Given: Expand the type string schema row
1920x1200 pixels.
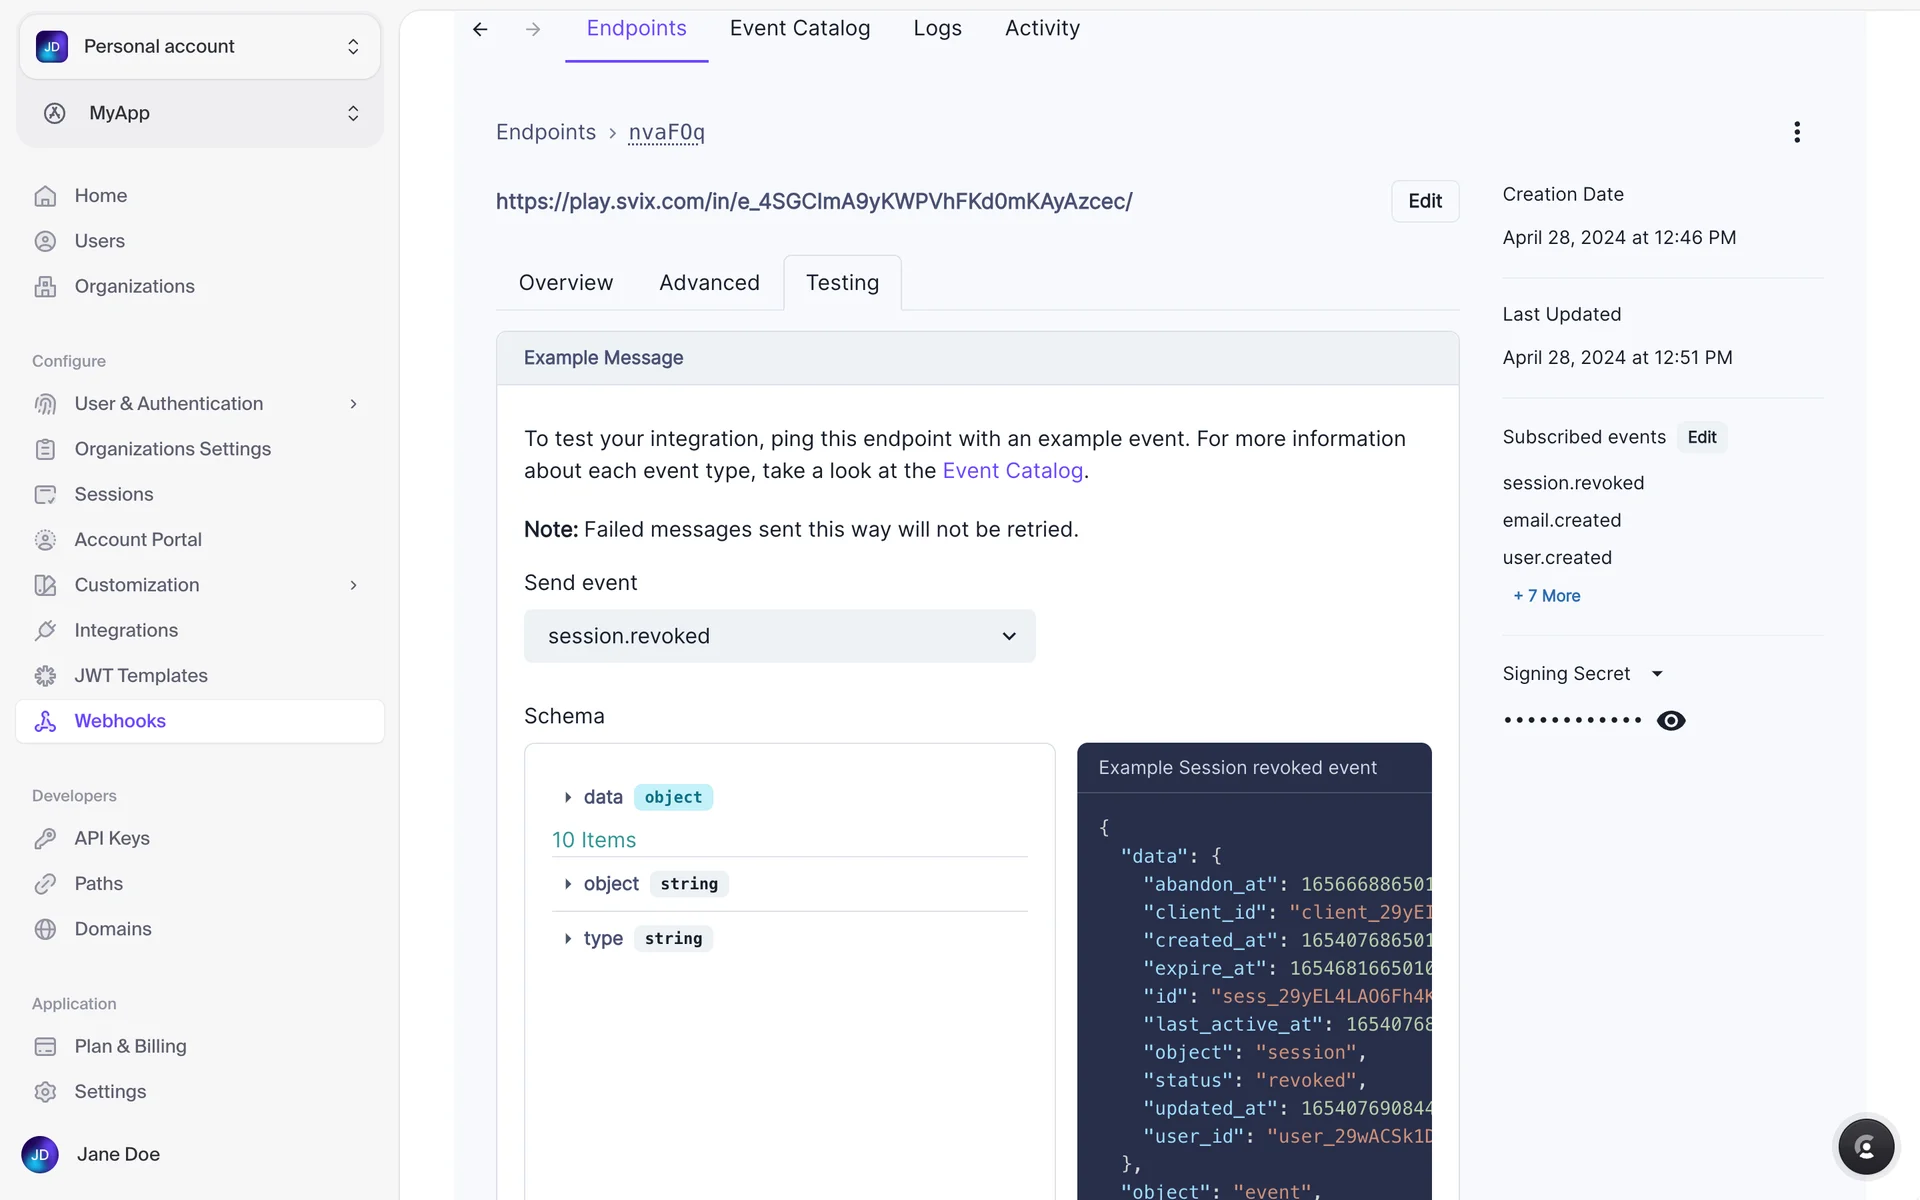Looking at the screenshot, I should point(568,938).
